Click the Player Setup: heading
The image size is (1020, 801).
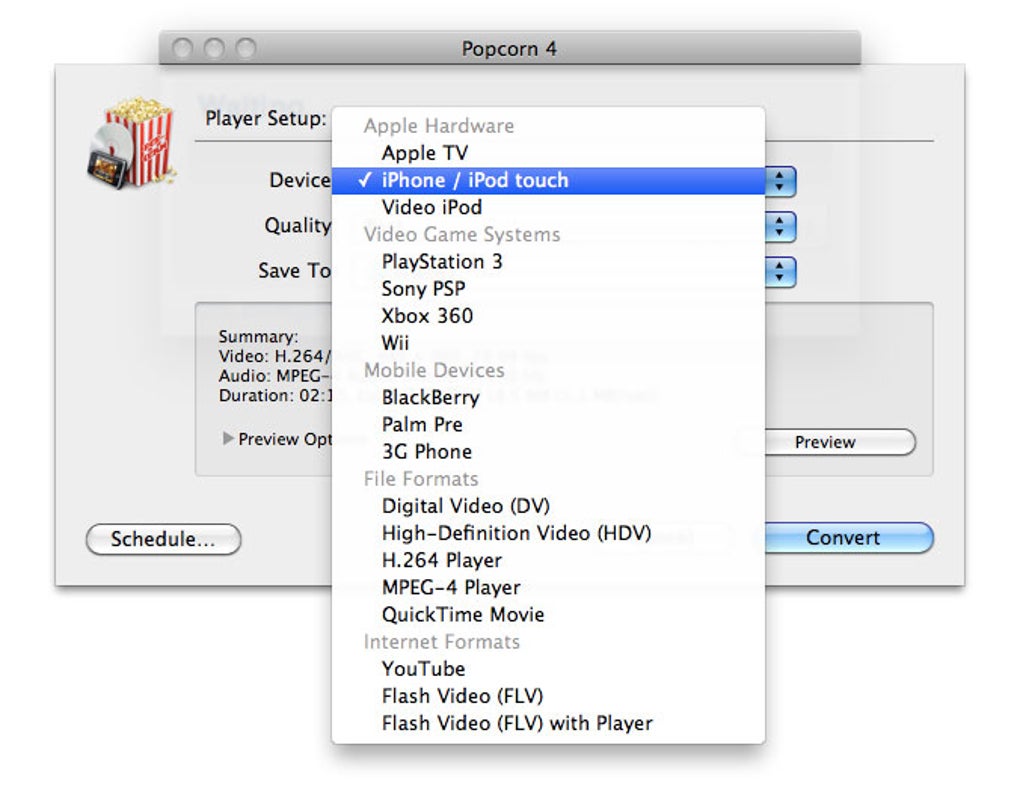[265, 118]
